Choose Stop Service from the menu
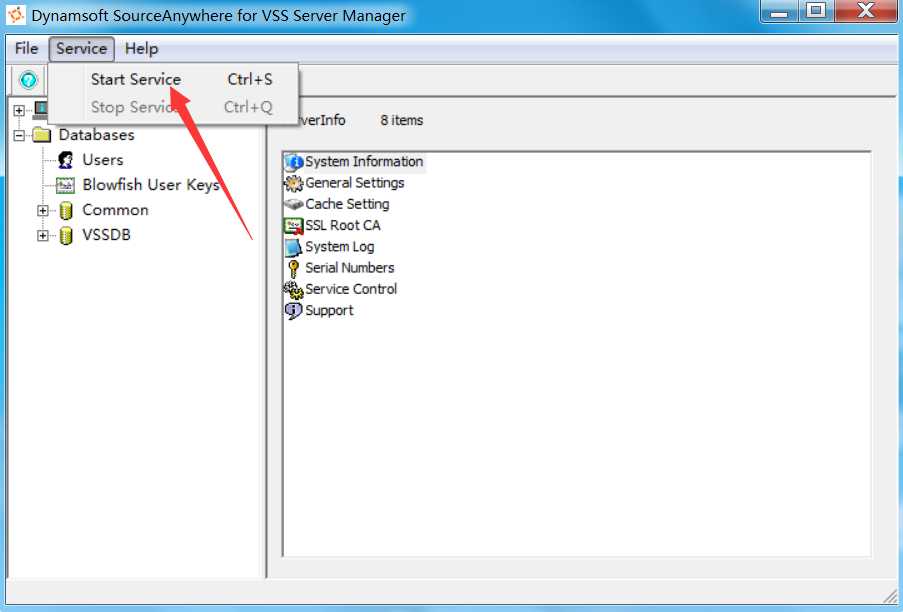The width and height of the screenshot is (903, 612). [173, 107]
